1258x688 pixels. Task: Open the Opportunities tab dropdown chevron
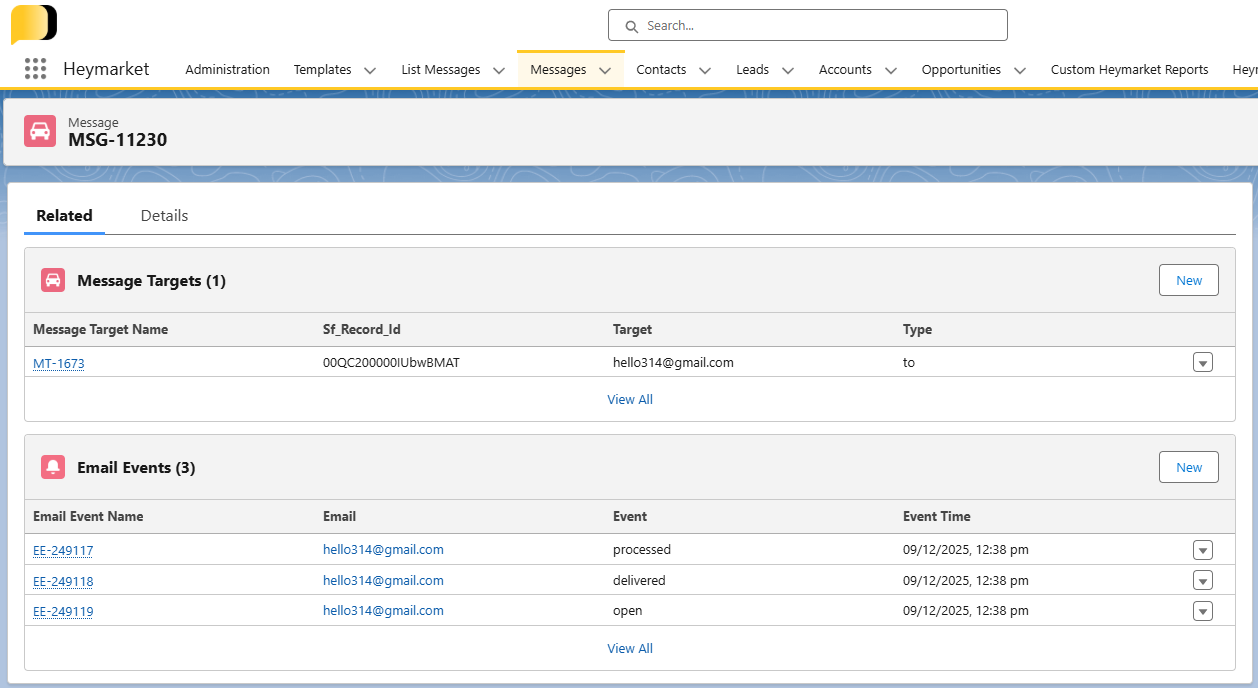tap(1019, 70)
